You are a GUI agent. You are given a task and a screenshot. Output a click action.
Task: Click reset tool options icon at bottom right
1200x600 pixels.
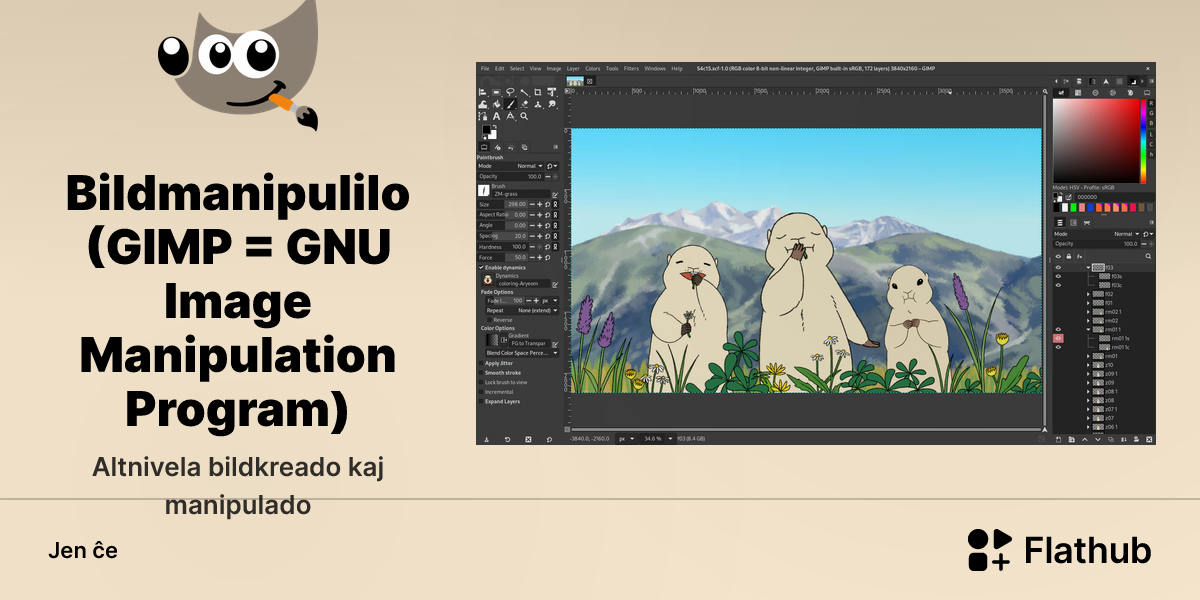[549, 439]
